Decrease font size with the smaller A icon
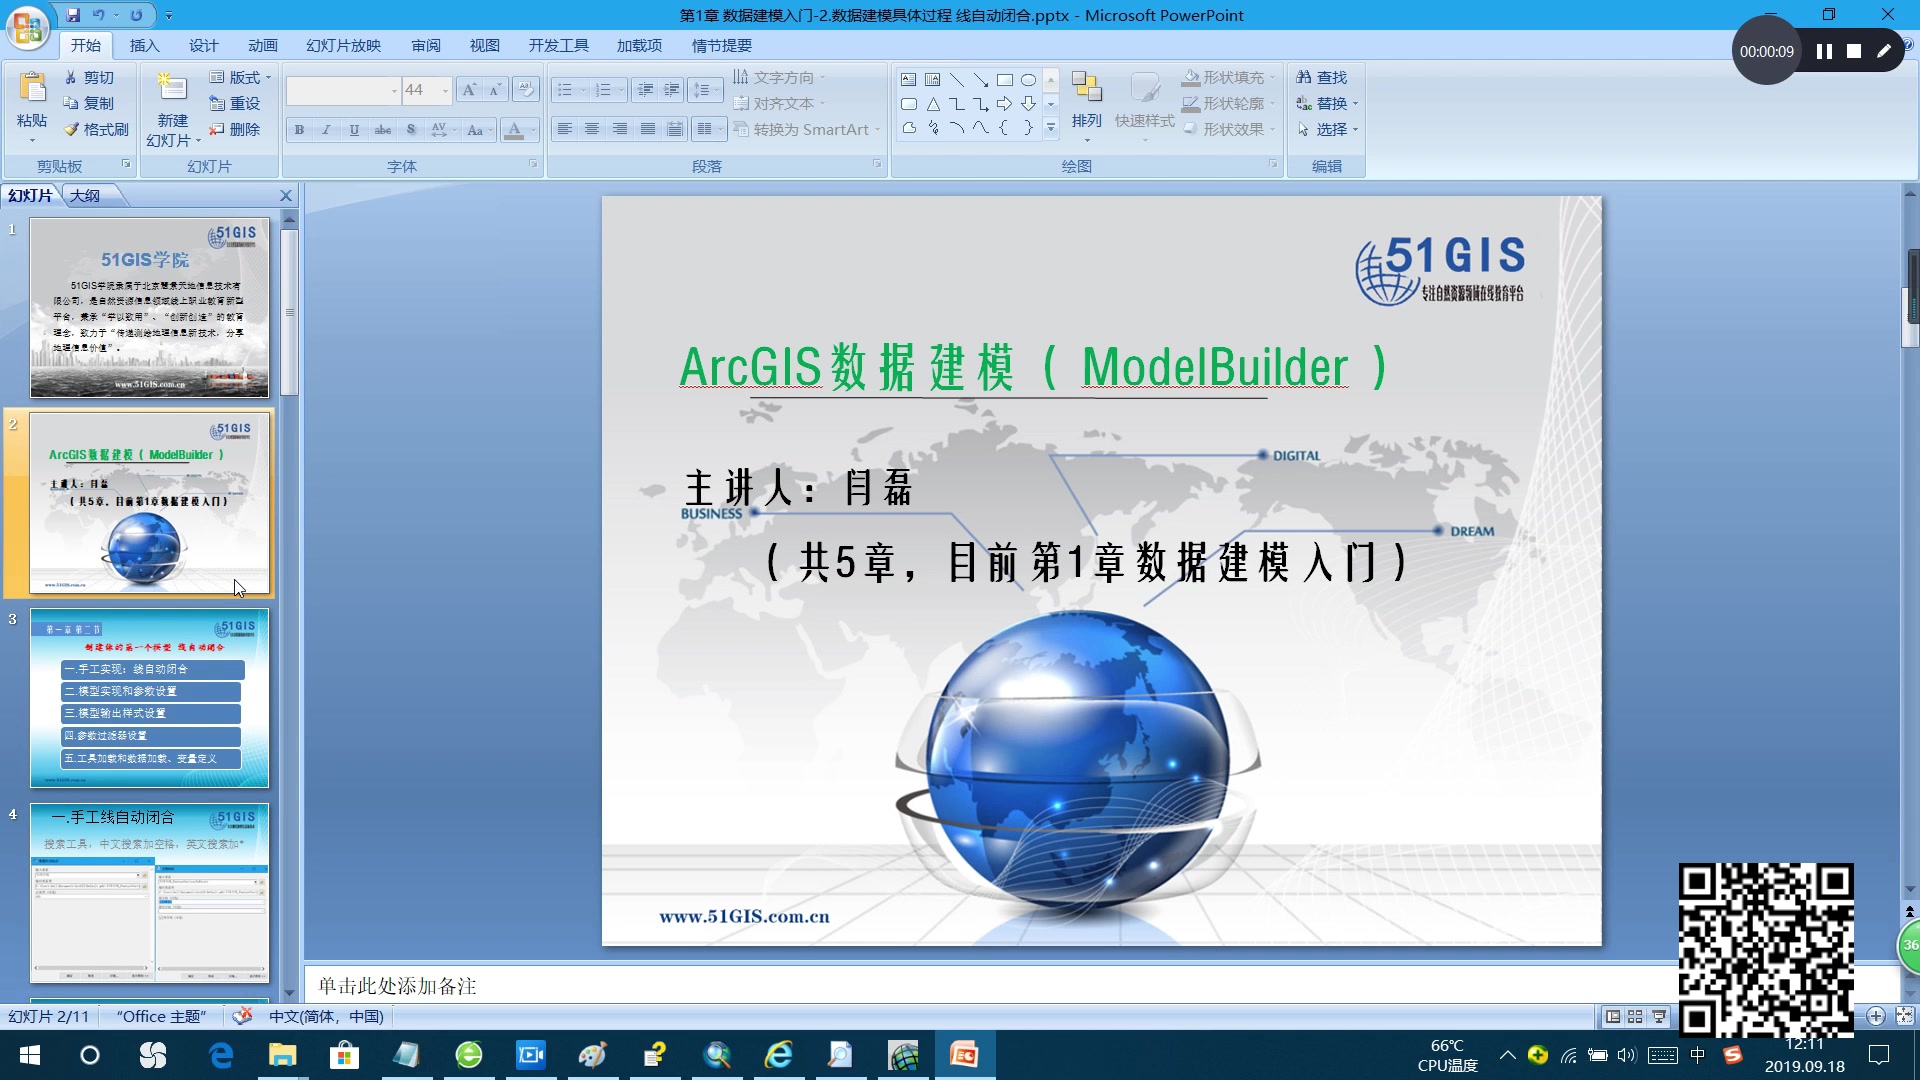The height and width of the screenshot is (1080, 1920). click(494, 90)
